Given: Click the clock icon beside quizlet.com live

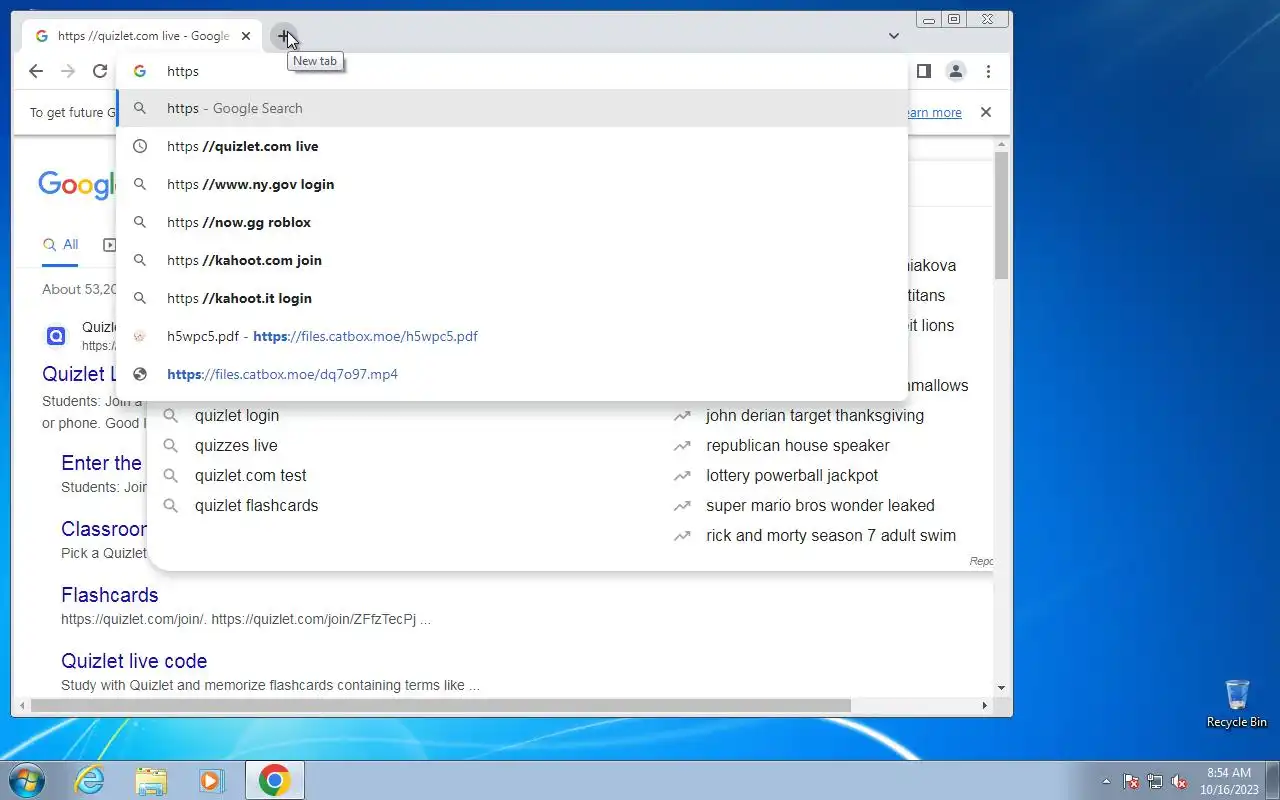Looking at the screenshot, I should (140, 146).
